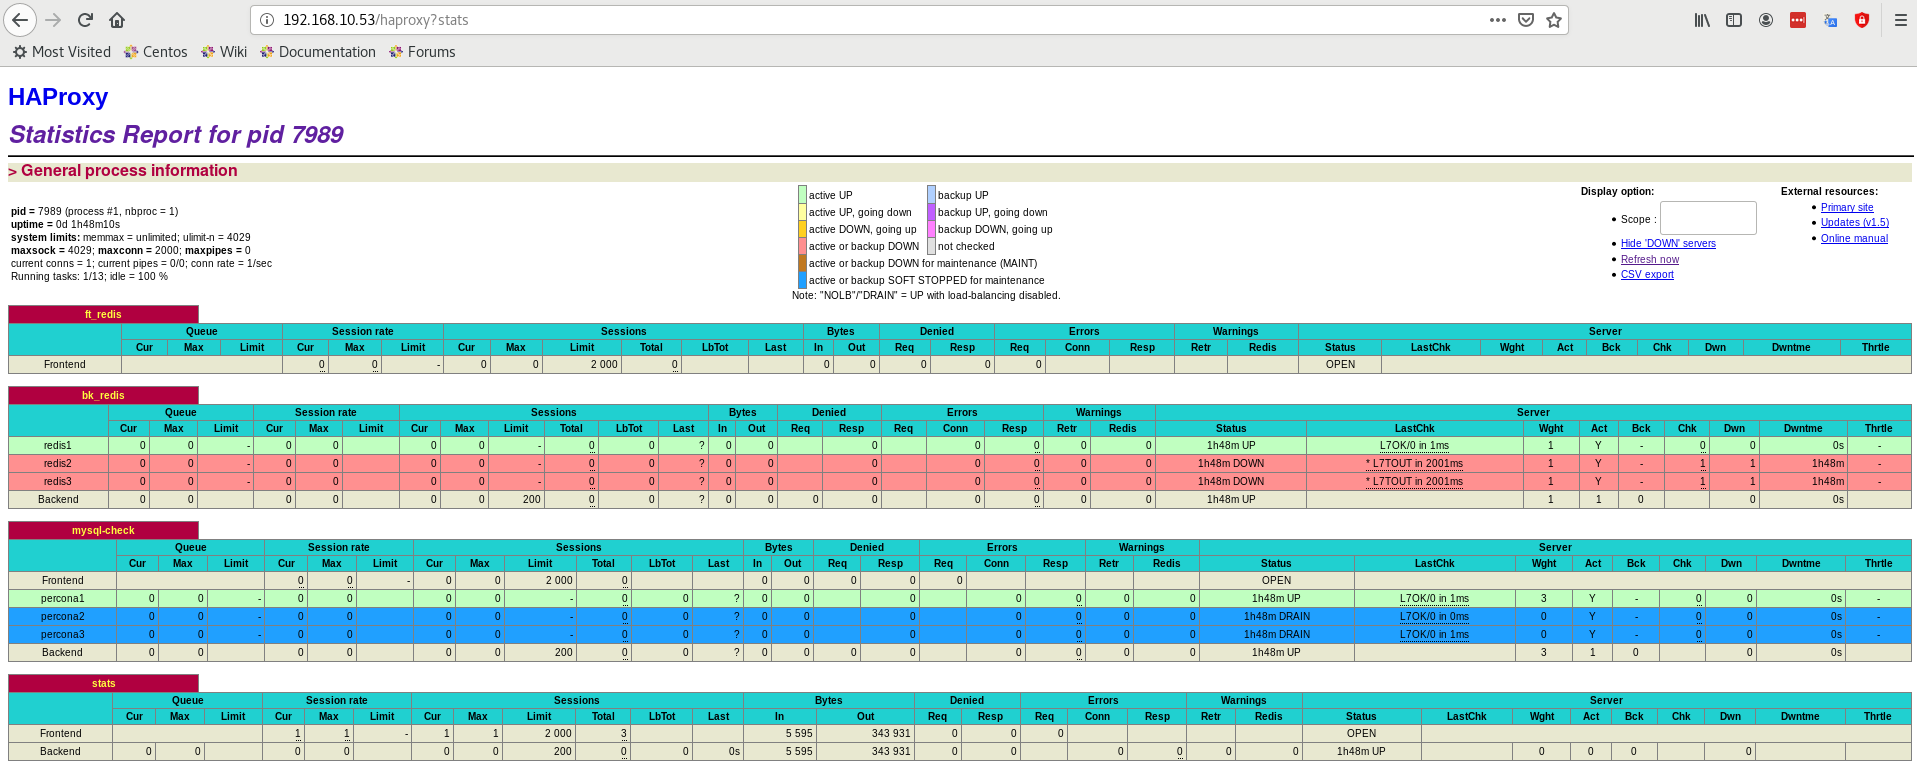The width and height of the screenshot is (1917, 775).
Task: Click the translate extension icon
Action: click(1830, 20)
